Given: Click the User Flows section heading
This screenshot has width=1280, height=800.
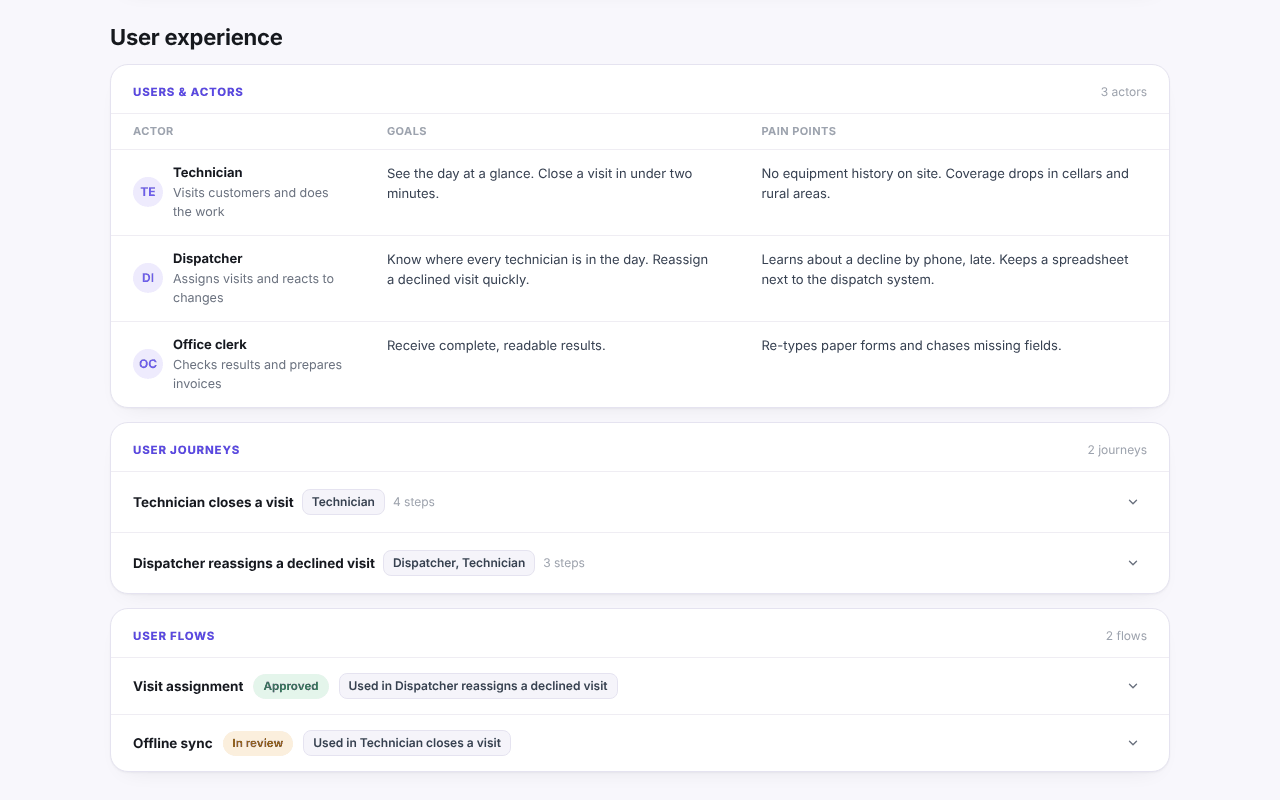Looking at the screenshot, I should click(174, 636).
